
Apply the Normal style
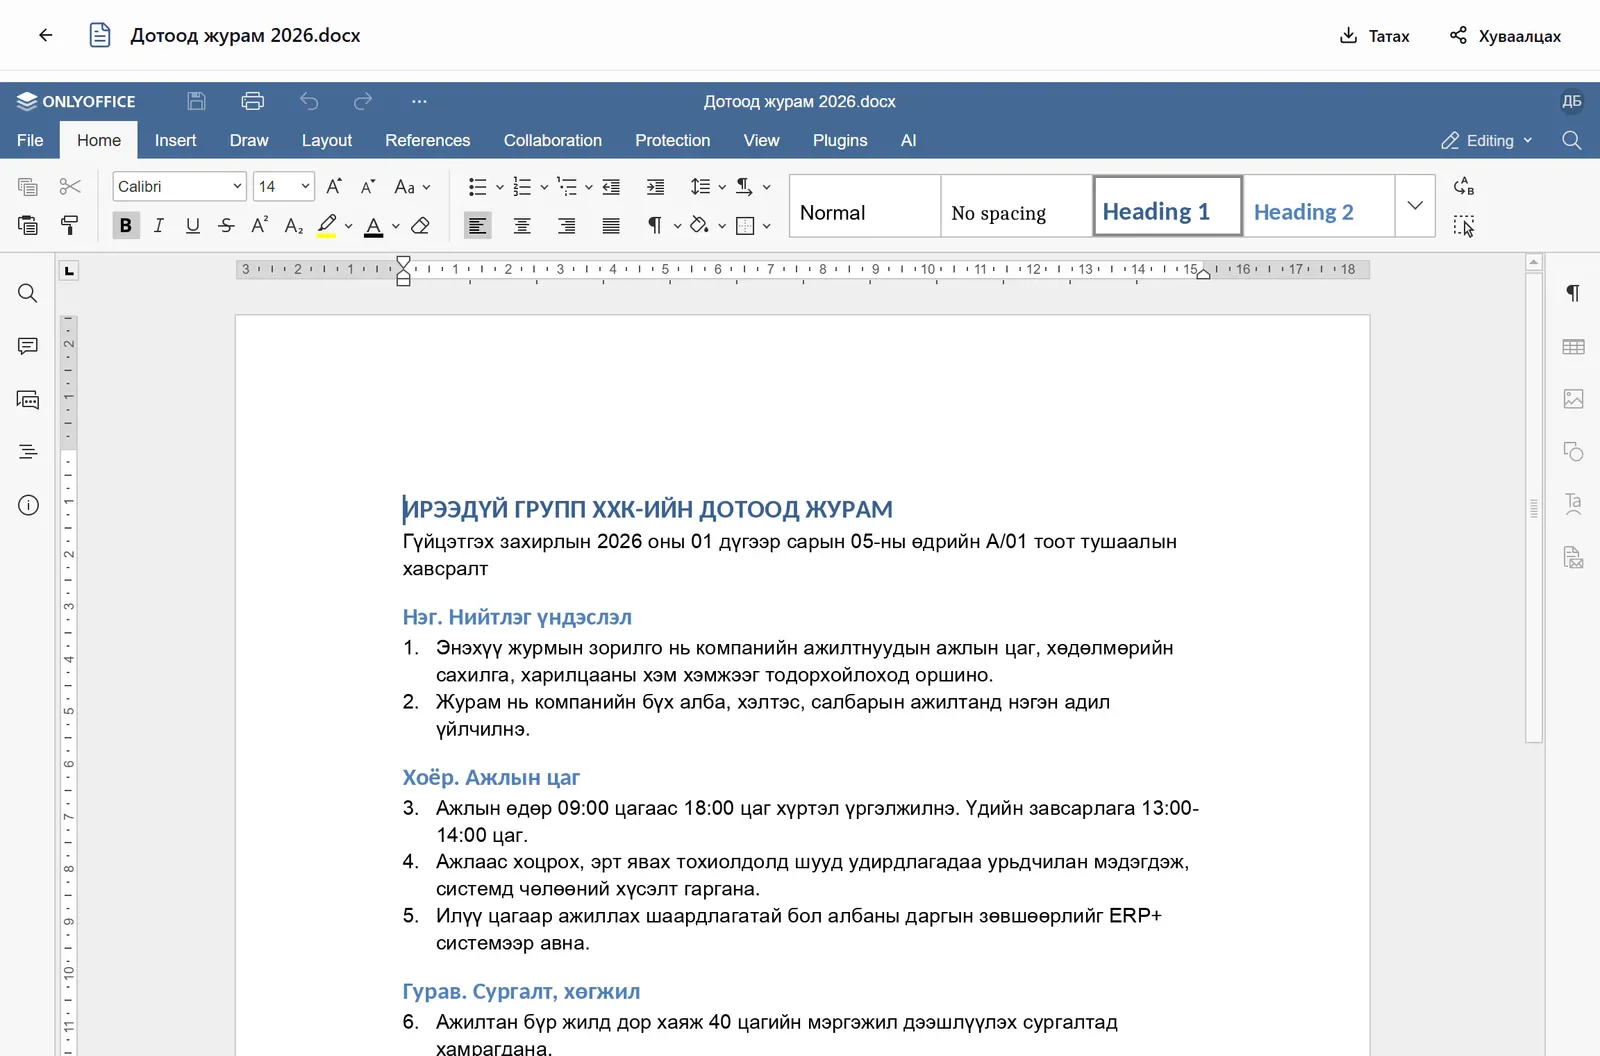pyautogui.click(x=865, y=206)
